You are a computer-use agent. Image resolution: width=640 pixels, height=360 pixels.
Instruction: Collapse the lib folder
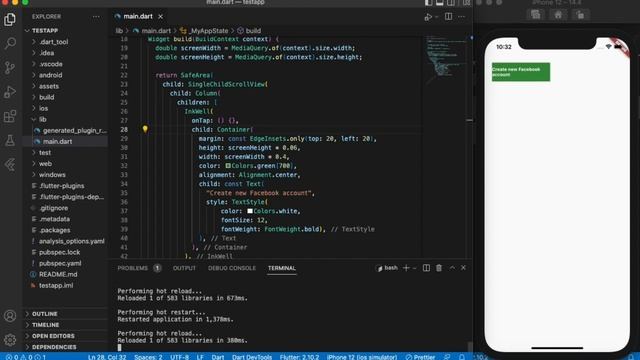[42, 119]
